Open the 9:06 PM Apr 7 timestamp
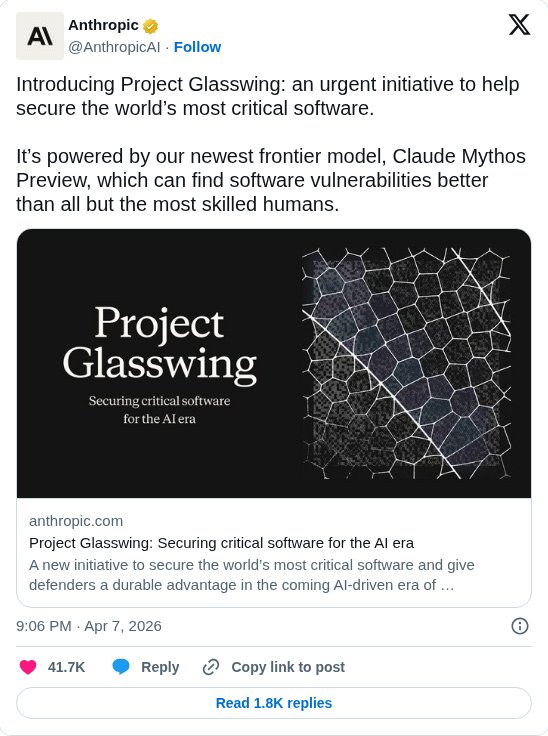548x736 pixels. (89, 626)
